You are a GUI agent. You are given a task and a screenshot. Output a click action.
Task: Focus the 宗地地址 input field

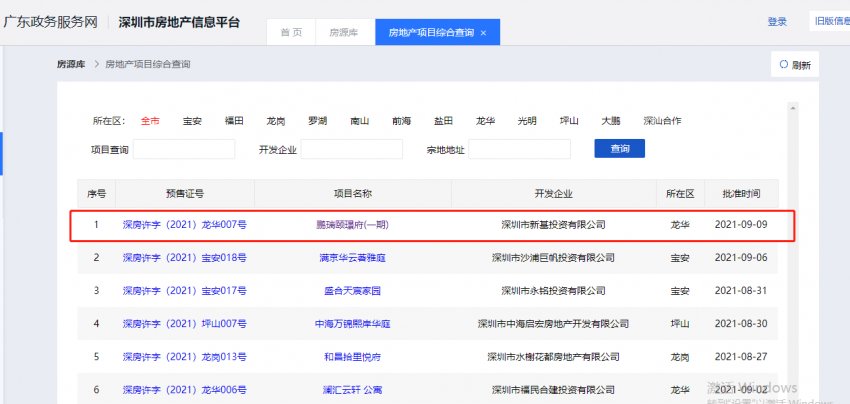coord(519,149)
